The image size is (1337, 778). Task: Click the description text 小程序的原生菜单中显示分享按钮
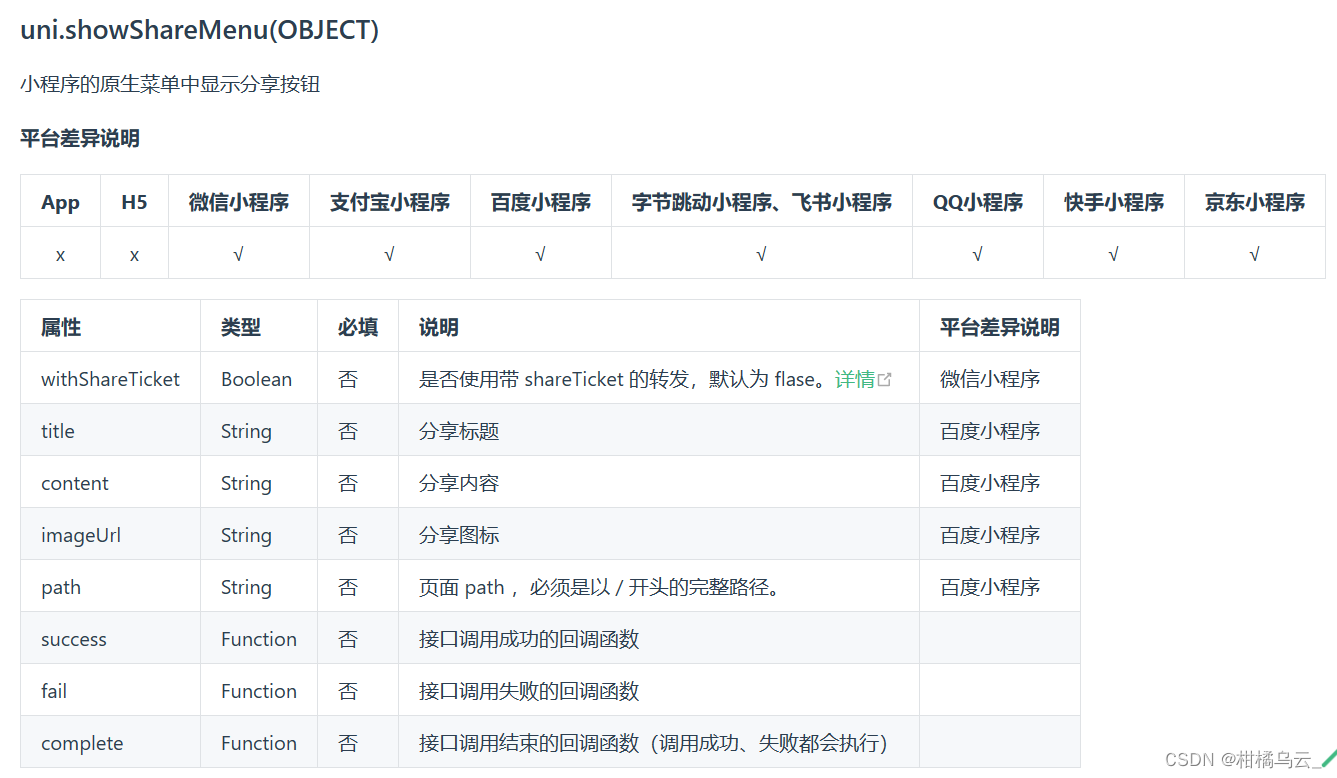click(170, 84)
